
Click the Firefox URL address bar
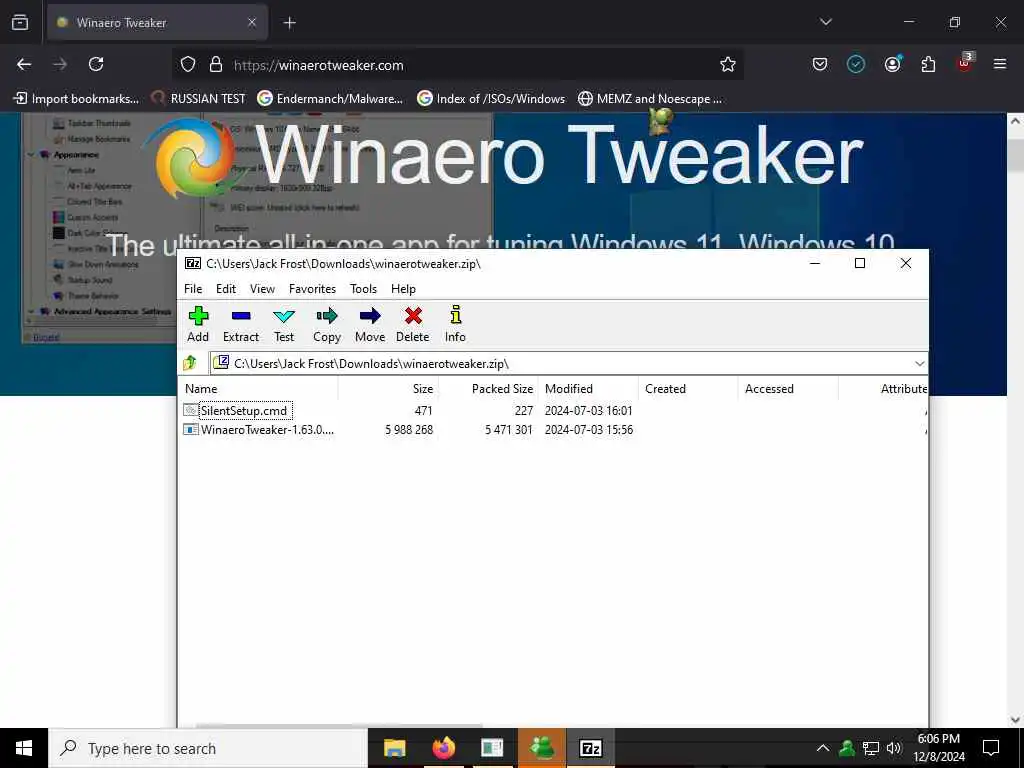[x=457, y=65]
